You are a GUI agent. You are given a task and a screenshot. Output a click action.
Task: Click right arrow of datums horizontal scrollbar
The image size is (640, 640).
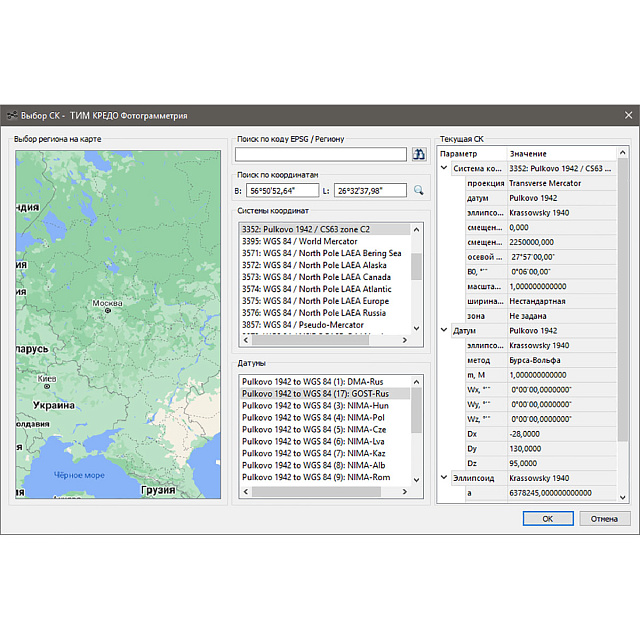[x=404, y=492]
